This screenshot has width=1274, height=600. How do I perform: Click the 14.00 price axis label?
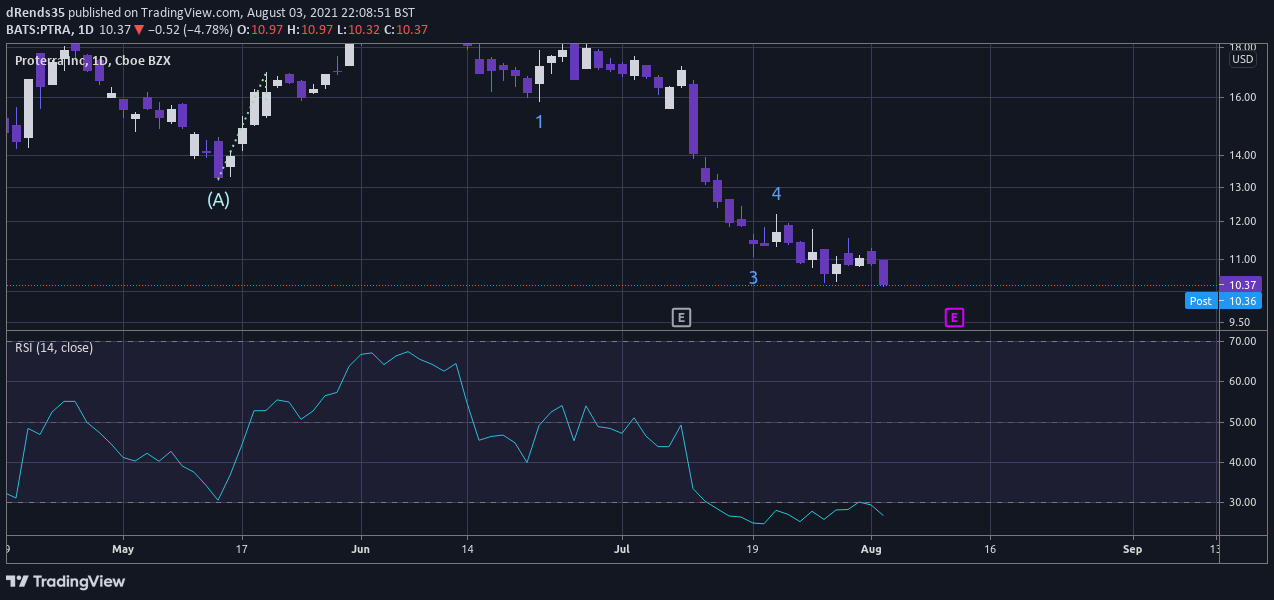(x=1242, y=155)
